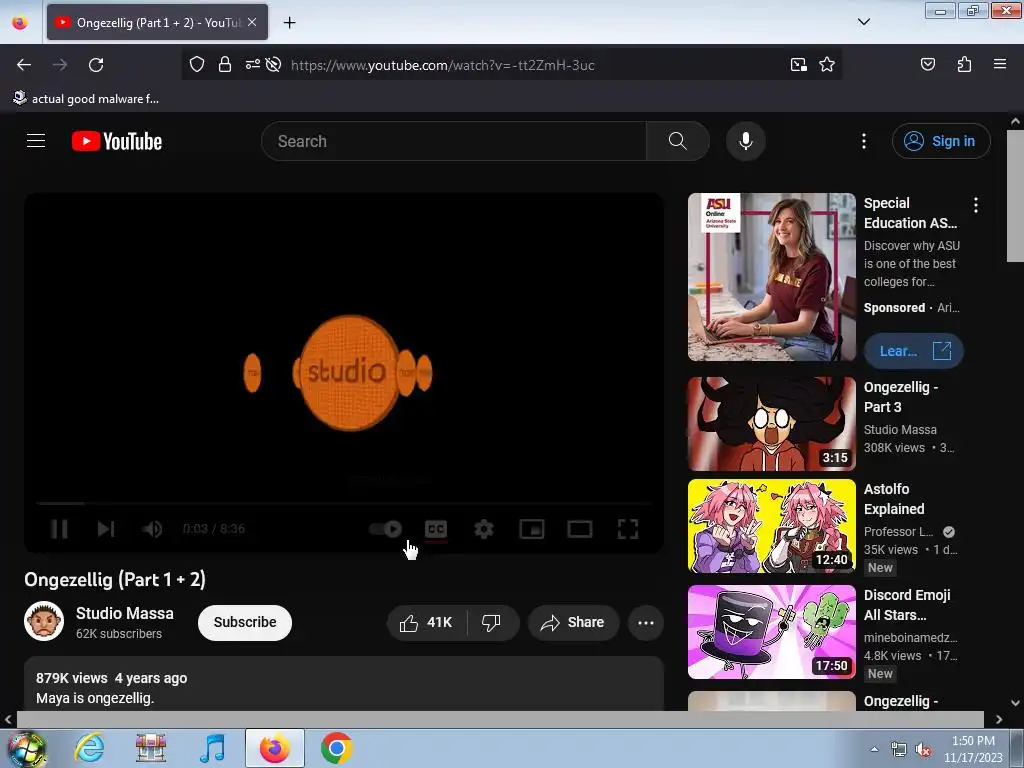The image size is (1024, 768).
Task: Show hidden system tray icons
Action: (874, 749)
